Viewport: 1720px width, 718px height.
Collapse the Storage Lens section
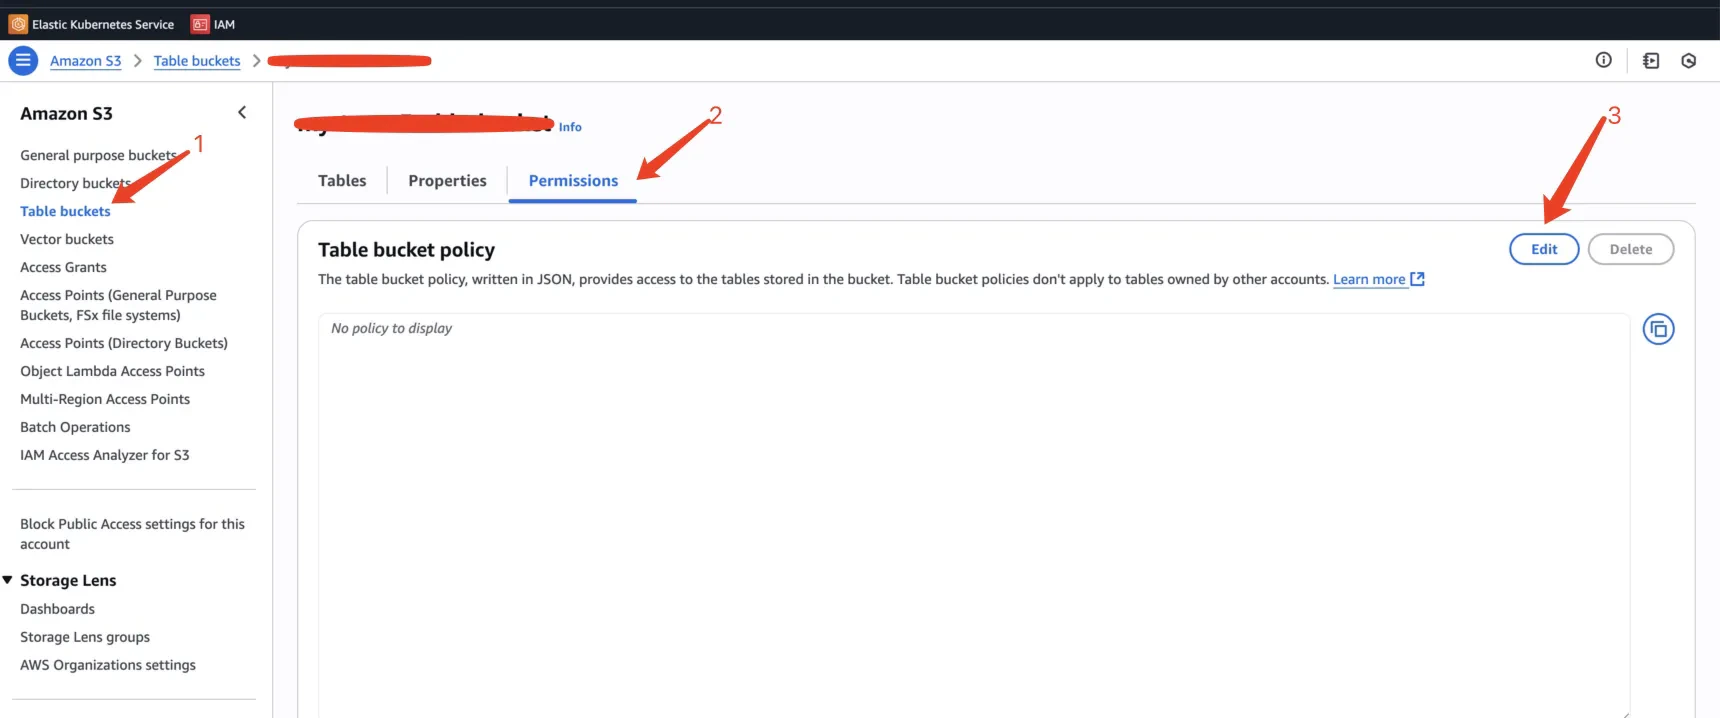8,580
